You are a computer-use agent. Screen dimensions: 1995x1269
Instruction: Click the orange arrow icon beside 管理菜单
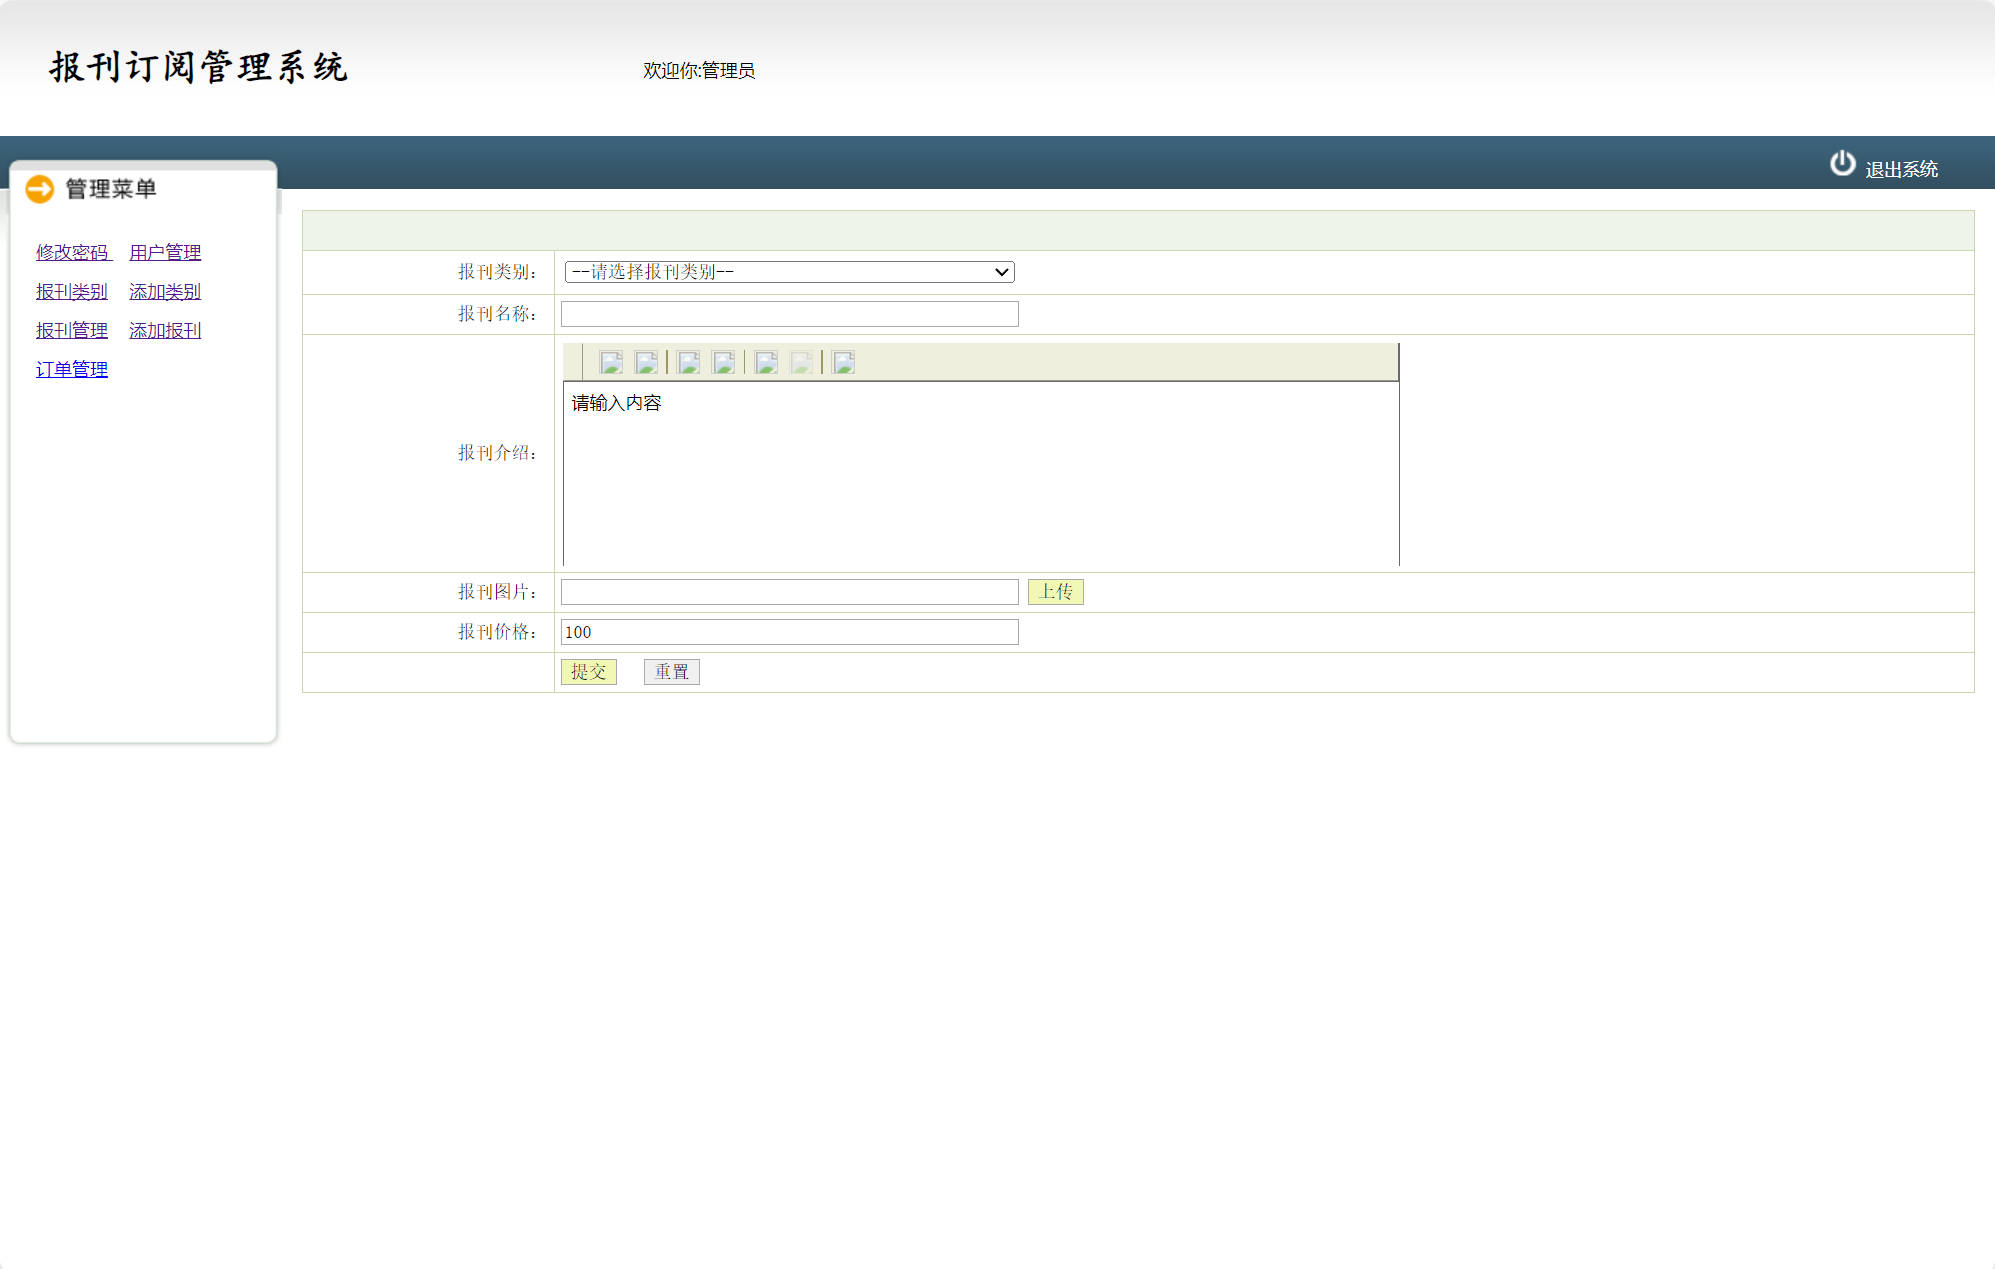[40, 189]
